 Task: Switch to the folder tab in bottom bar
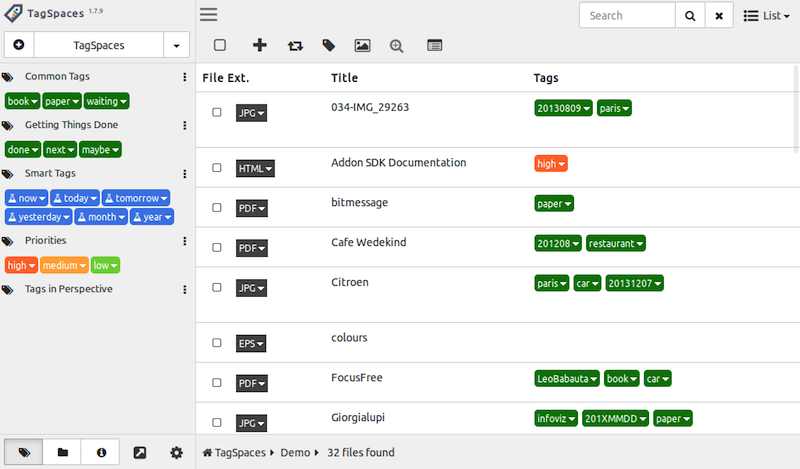click(x=63, y=453)
